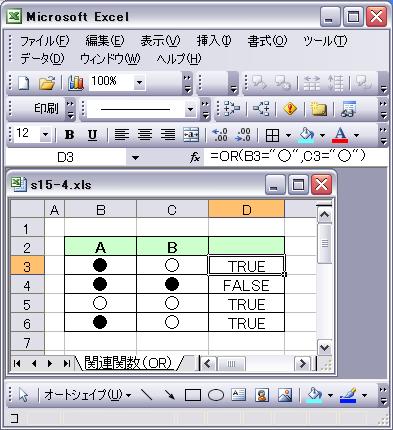This screenshot has width=393, height=430.
Task: Expand Font Color dropdown arrow
Action: 356,135
